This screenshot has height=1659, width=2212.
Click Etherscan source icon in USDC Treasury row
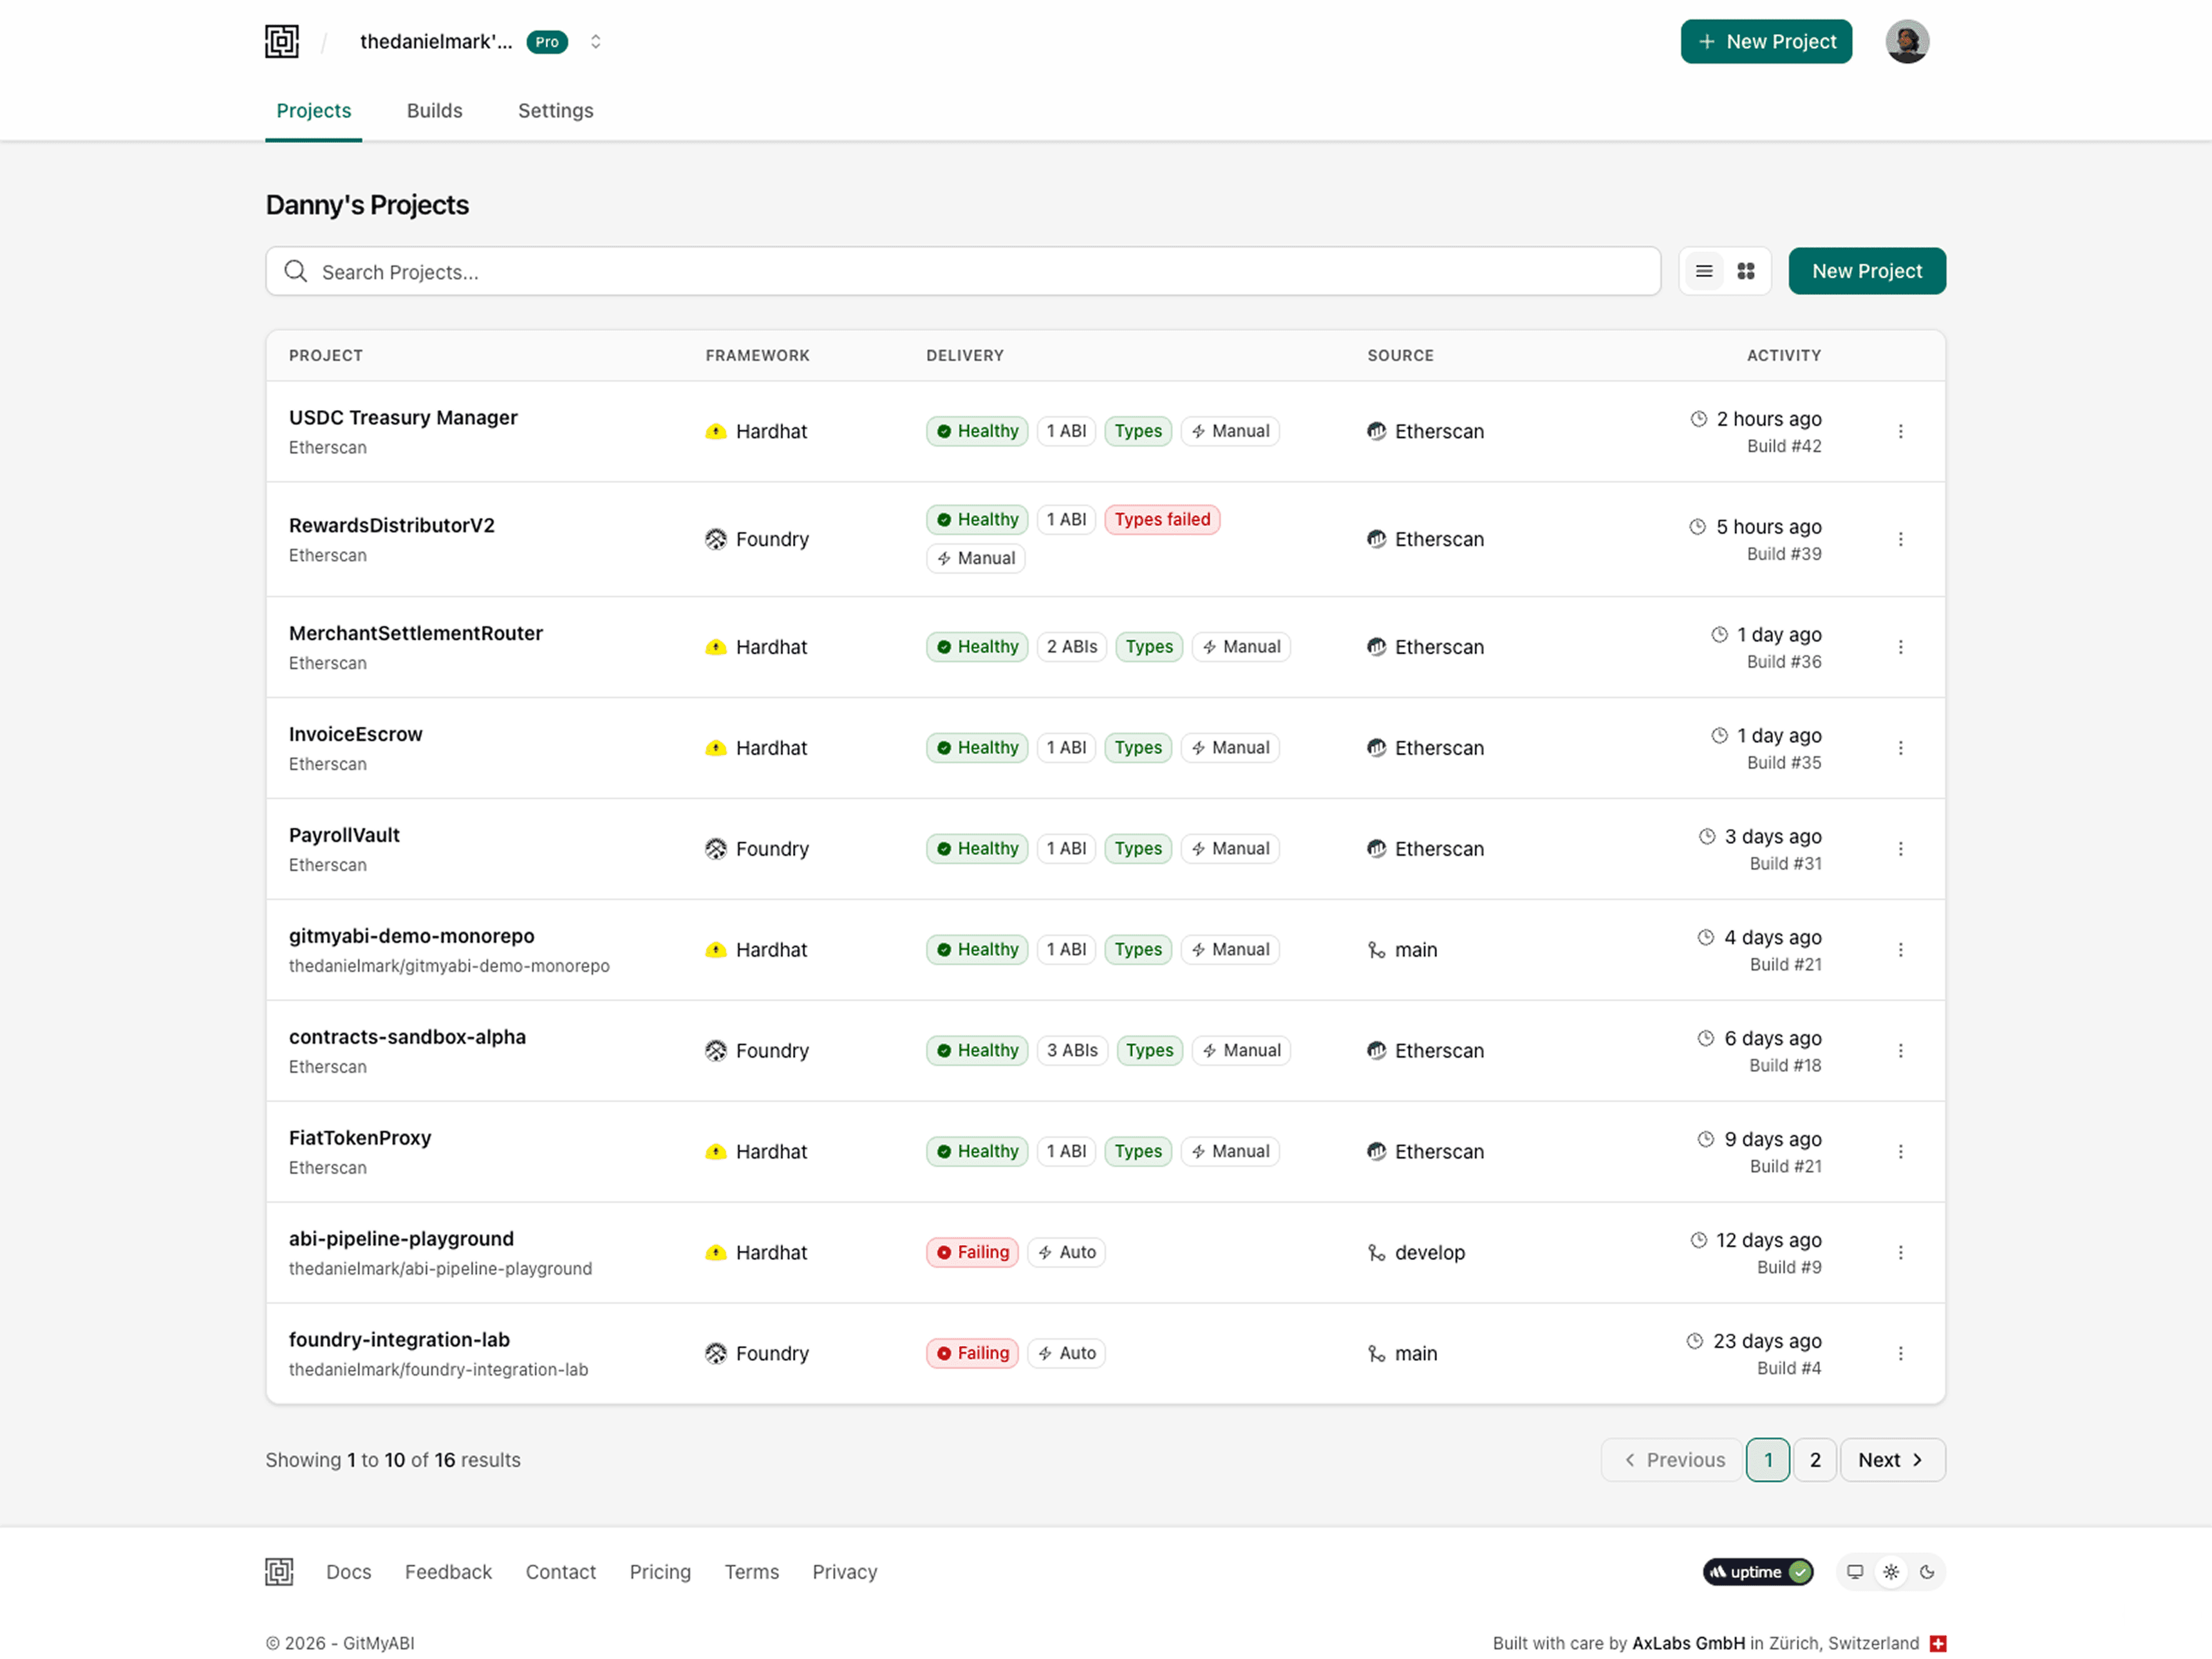tap(1377, 431)
